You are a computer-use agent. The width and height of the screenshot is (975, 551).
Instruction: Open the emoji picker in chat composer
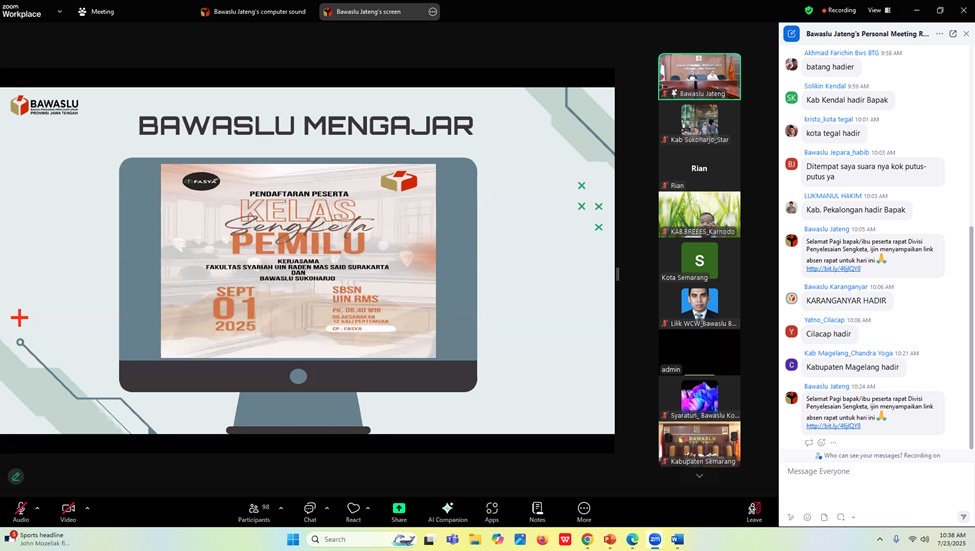point(807,517)
